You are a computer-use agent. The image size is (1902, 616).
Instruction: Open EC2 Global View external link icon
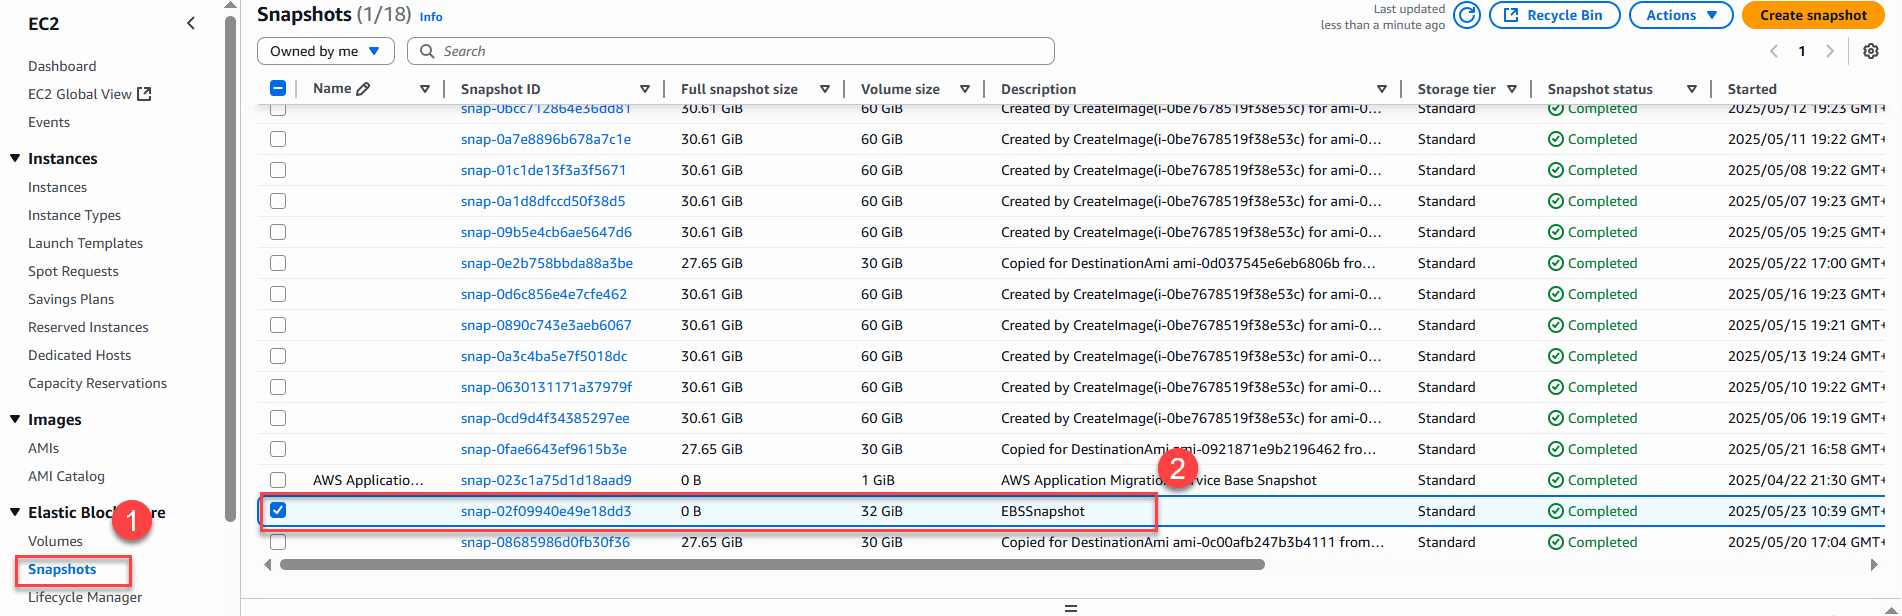click(144, 94)
